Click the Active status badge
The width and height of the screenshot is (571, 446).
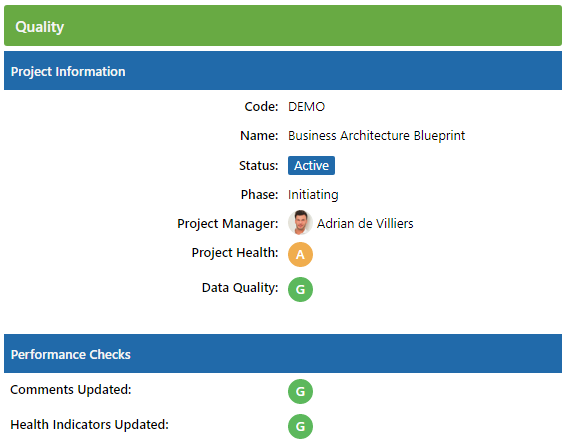coord(311,166)
